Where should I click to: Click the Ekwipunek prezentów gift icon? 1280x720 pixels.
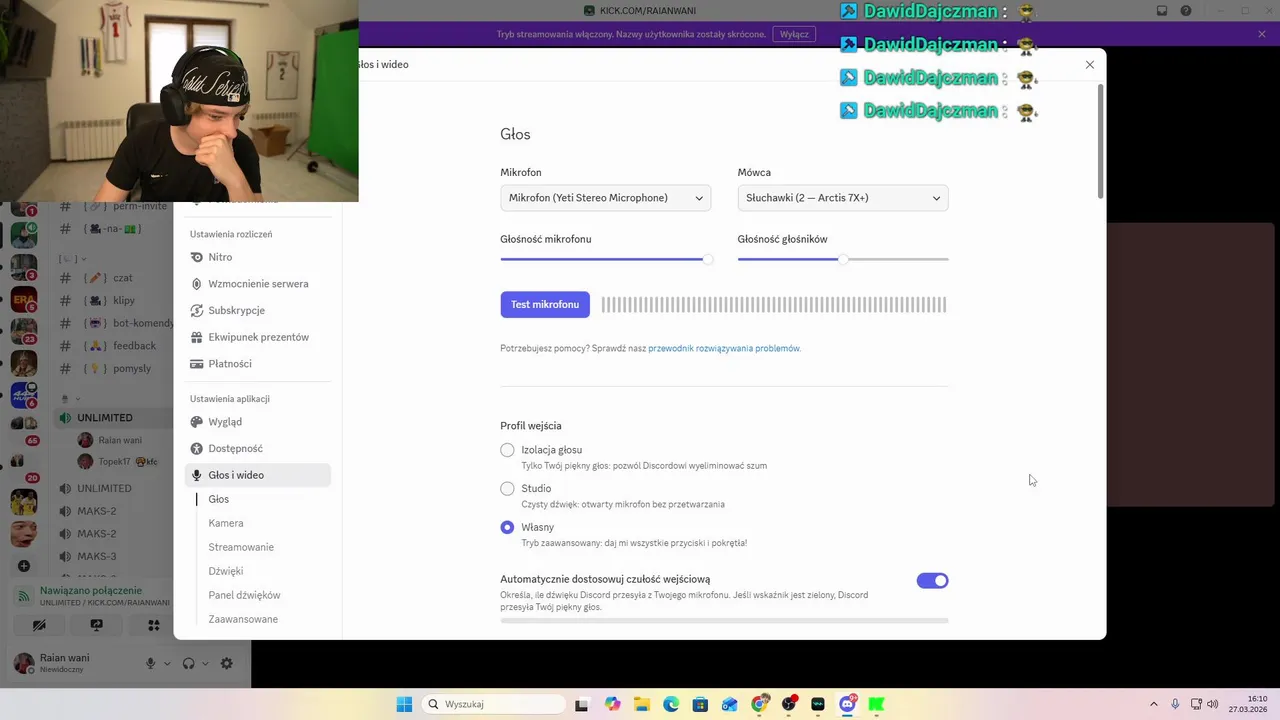[x=197, y=337]
